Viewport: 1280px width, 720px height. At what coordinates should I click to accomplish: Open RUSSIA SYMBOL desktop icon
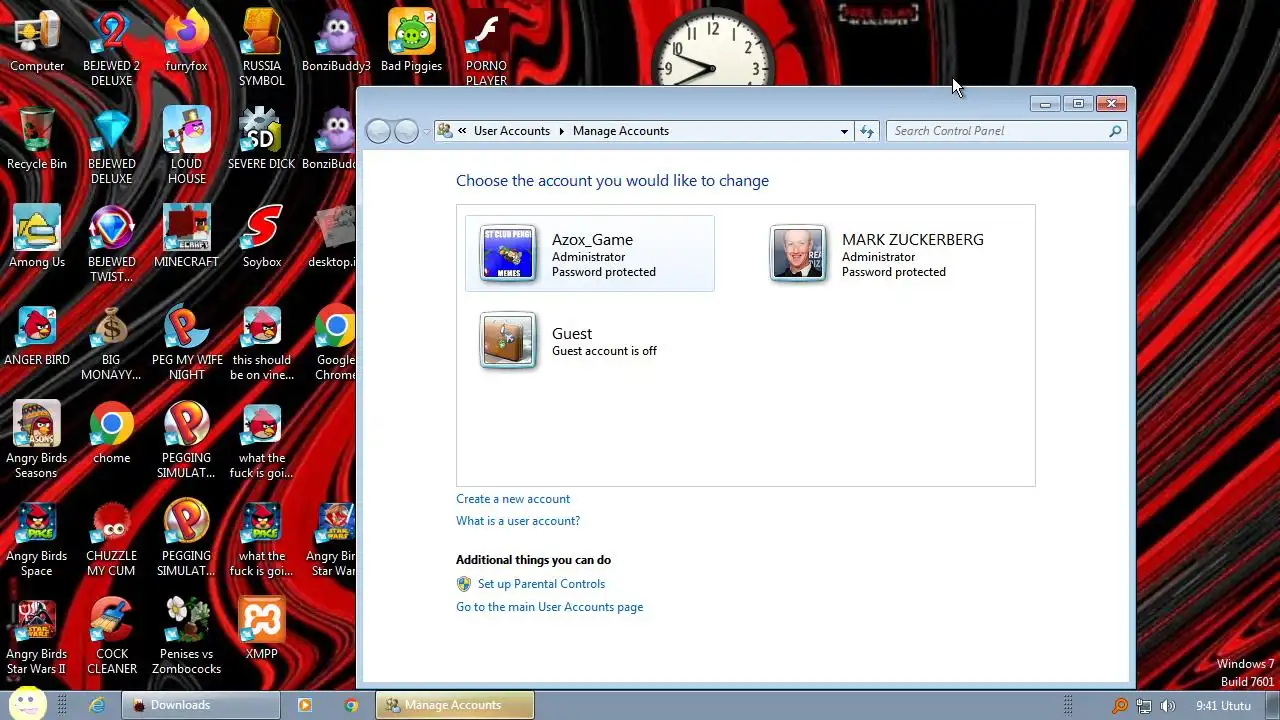click(x=262, y=48)
